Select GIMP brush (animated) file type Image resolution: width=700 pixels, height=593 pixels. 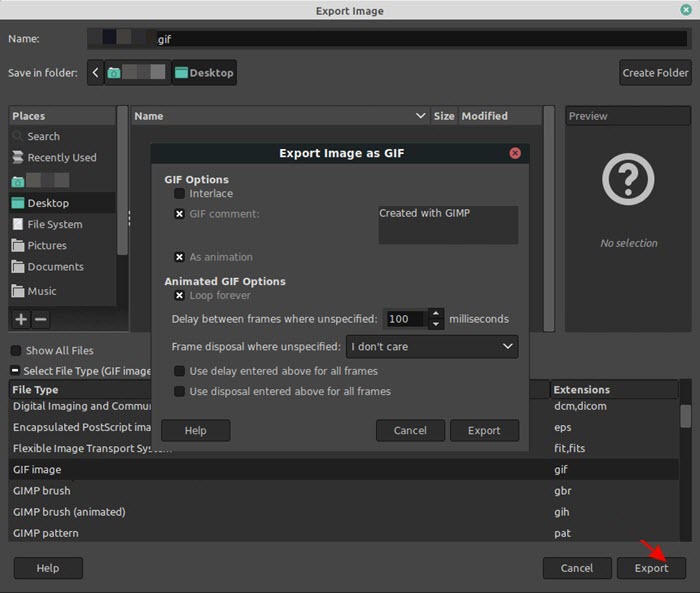(344, 512)
